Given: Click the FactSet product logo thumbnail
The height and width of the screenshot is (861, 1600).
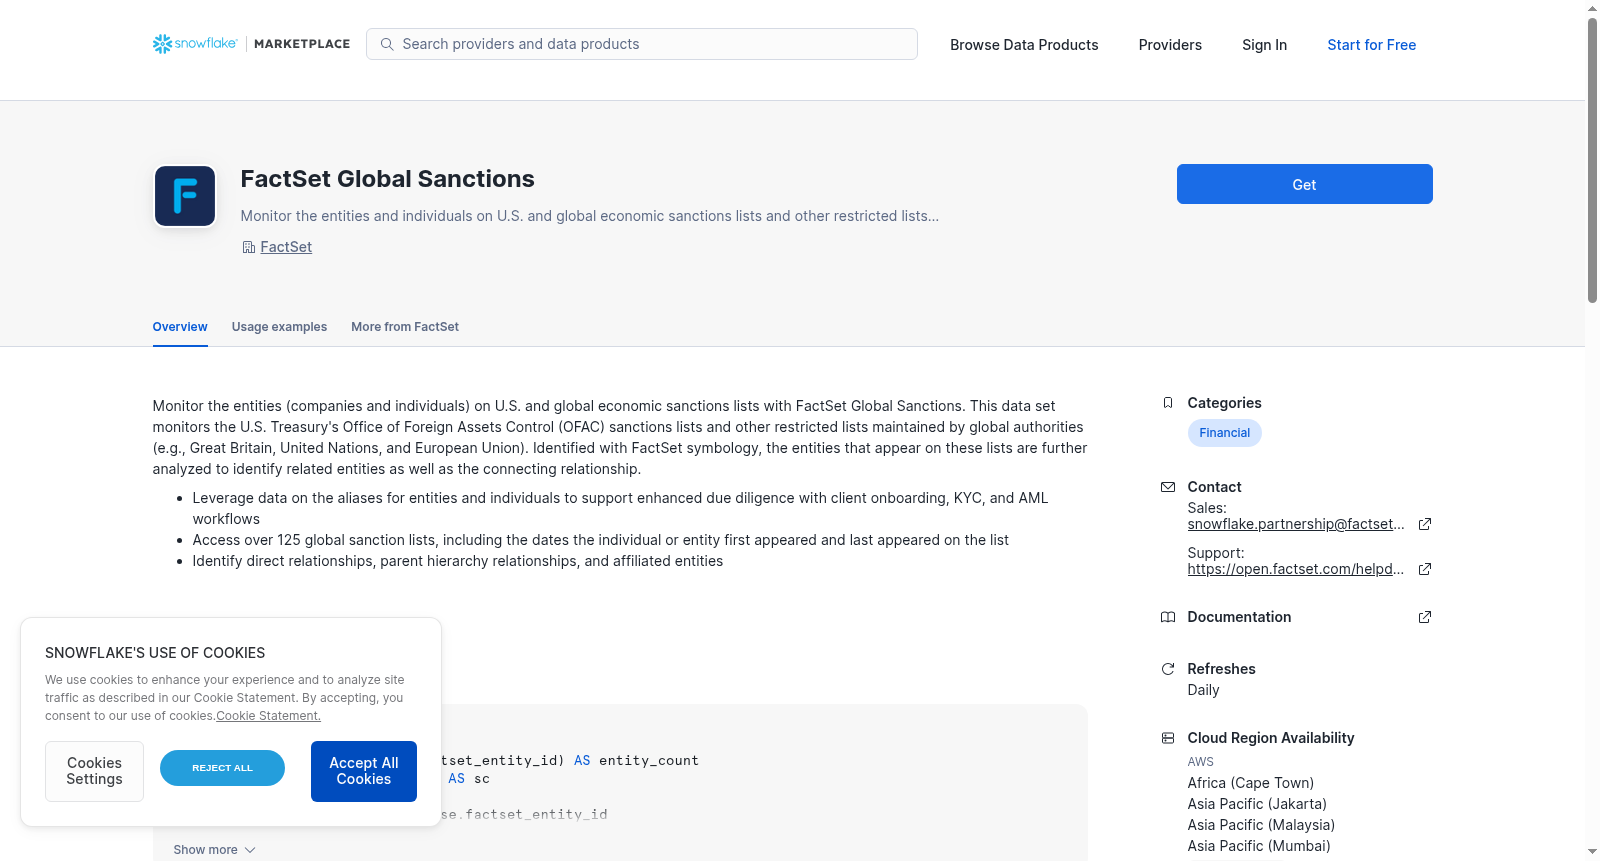Looking at the screenshot, I should pyautogui.click(x=185, y=196).
